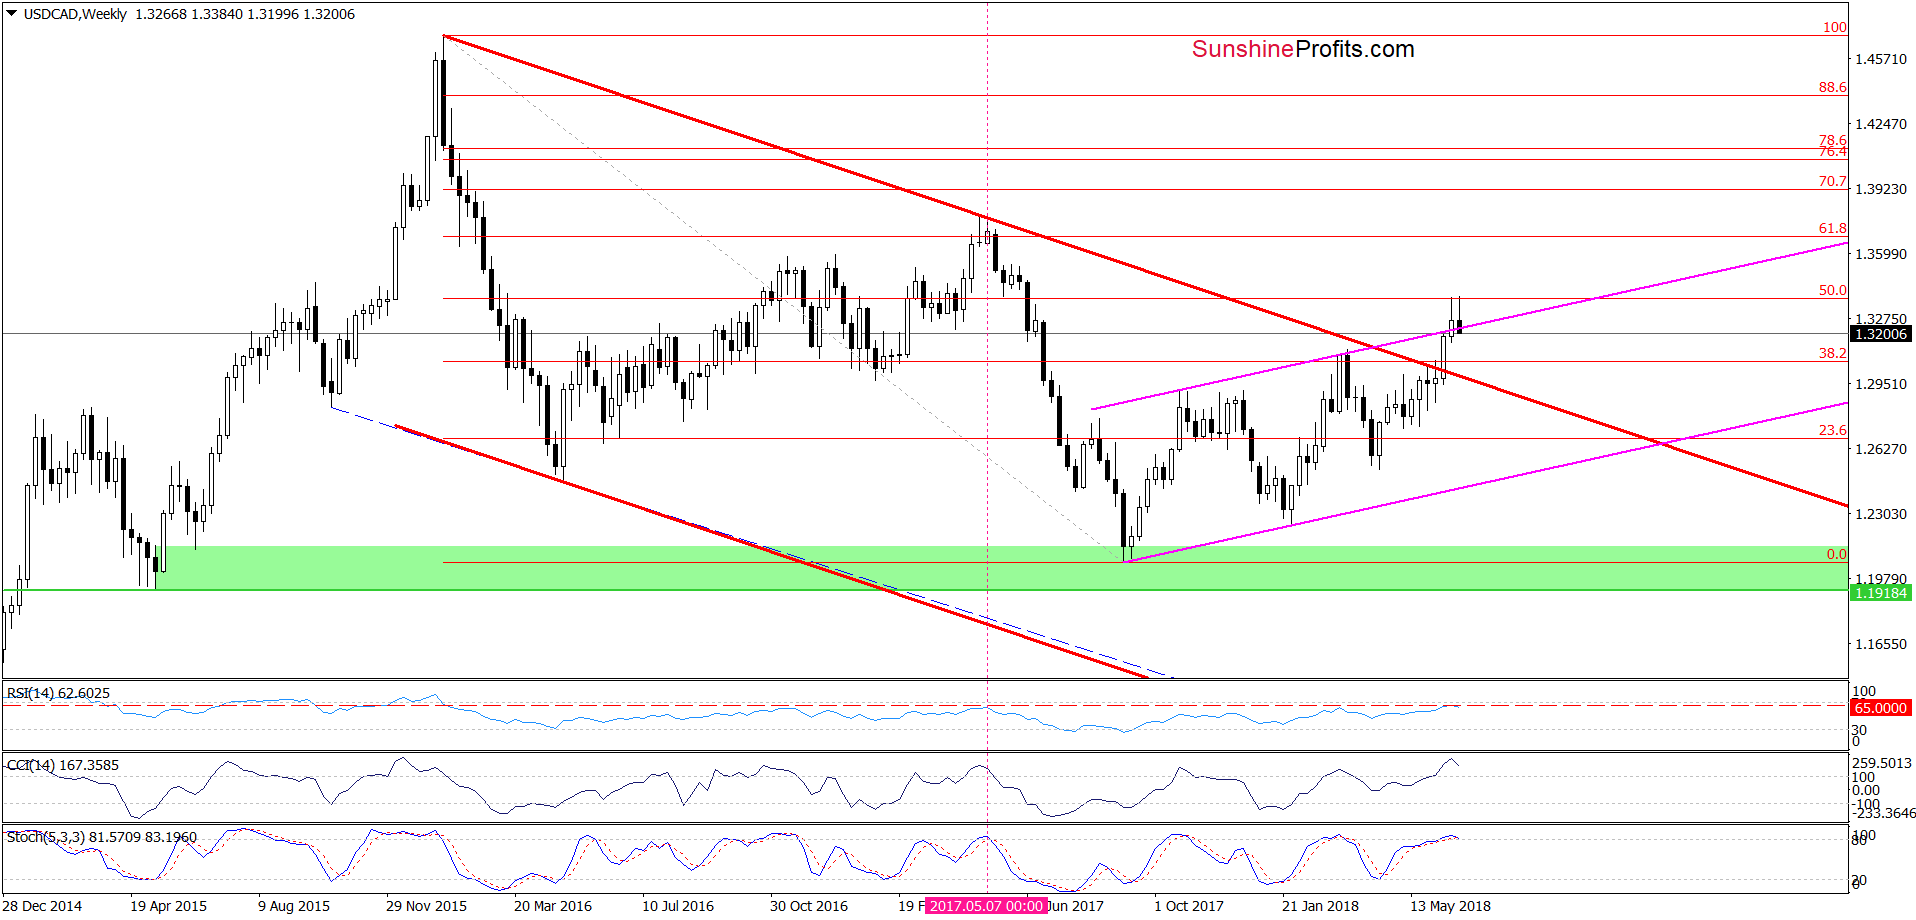Image resolution: width=1916 pixels, height=920 pixels.
Task: Select the 21 Jan 2018 date label
Action: click(x=1320, y=906)
